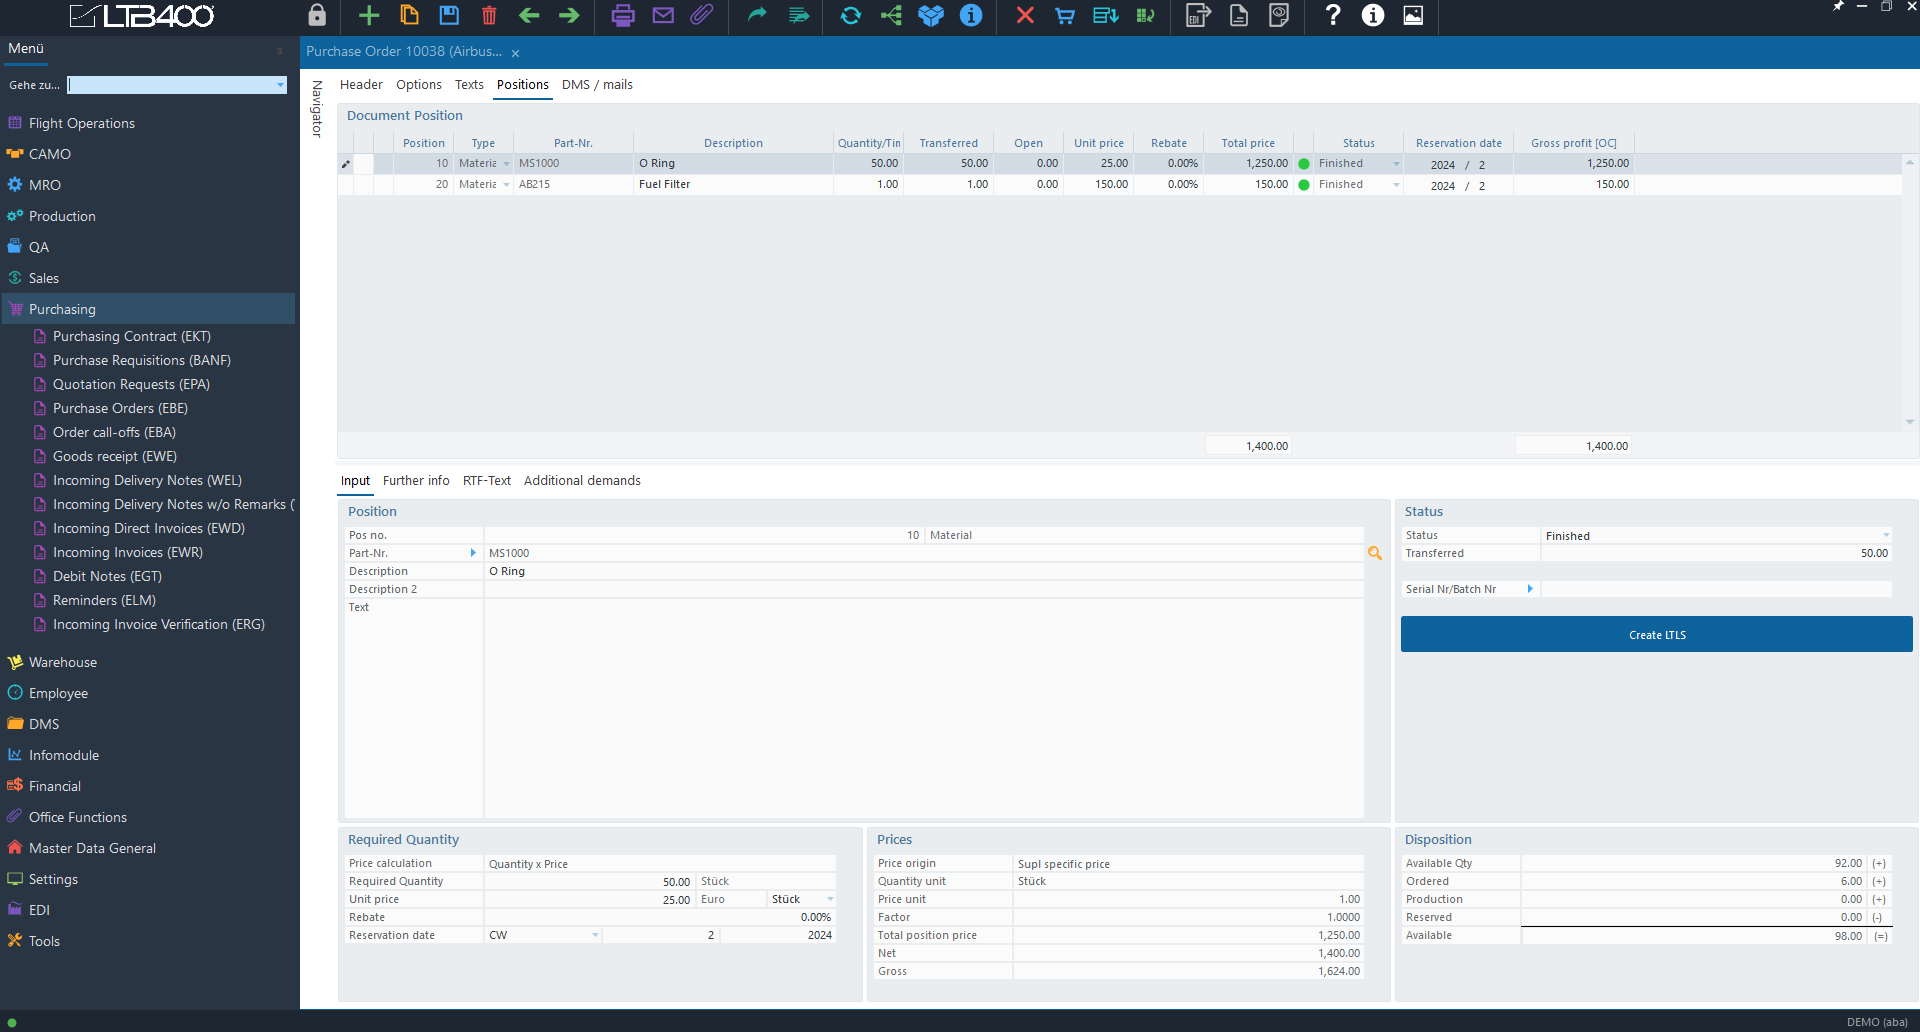Click the green plus add-new icon

pos(369,15)
